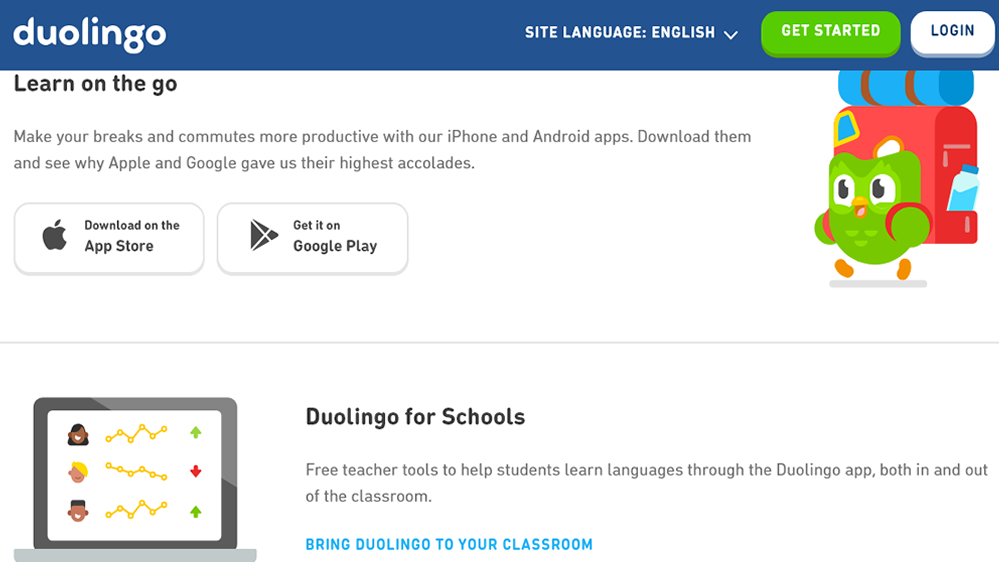999x562 pixels.
Task: Click the water bottle on Duo's backpack
Action: coord(962,187)
